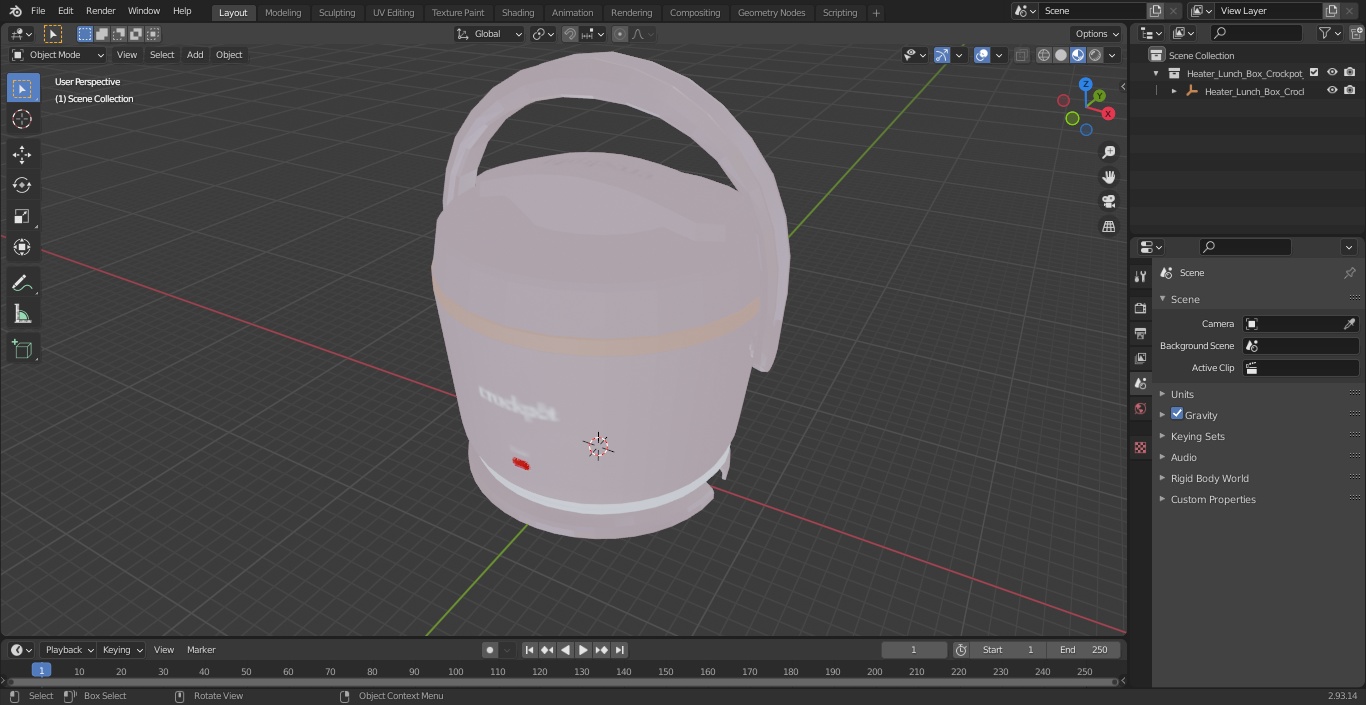Hide Heater_Lunch_Box_Crocl object in viewport
This screenshot has width=1366, height=705.
(1332, 91)
